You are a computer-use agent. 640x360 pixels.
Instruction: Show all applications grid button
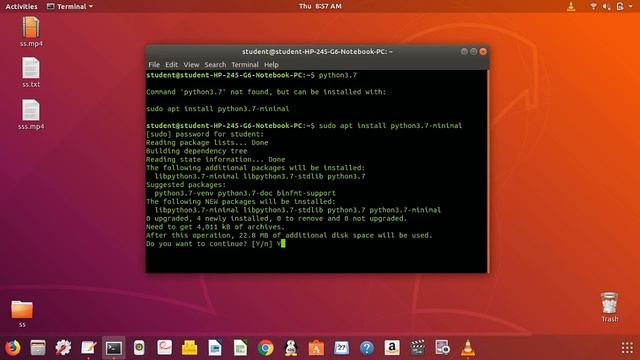(x=627, y=348)
